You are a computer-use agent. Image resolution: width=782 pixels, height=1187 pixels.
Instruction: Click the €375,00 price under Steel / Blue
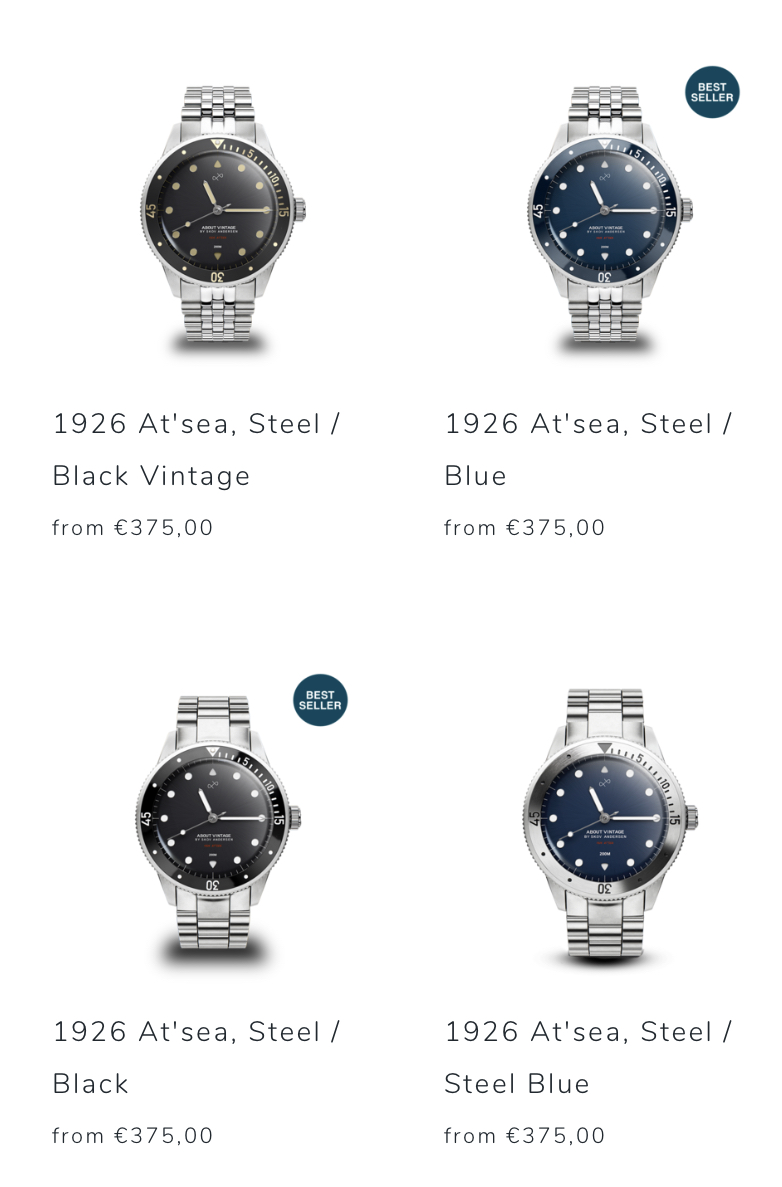coord(556,528)
